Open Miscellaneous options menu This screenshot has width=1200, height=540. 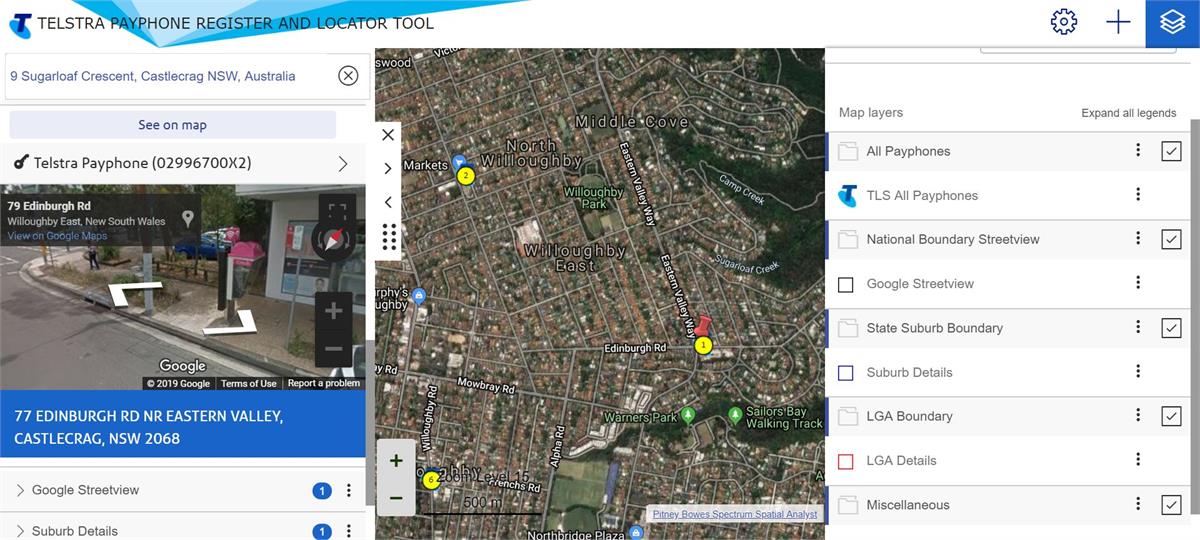tap(1138, 504)
